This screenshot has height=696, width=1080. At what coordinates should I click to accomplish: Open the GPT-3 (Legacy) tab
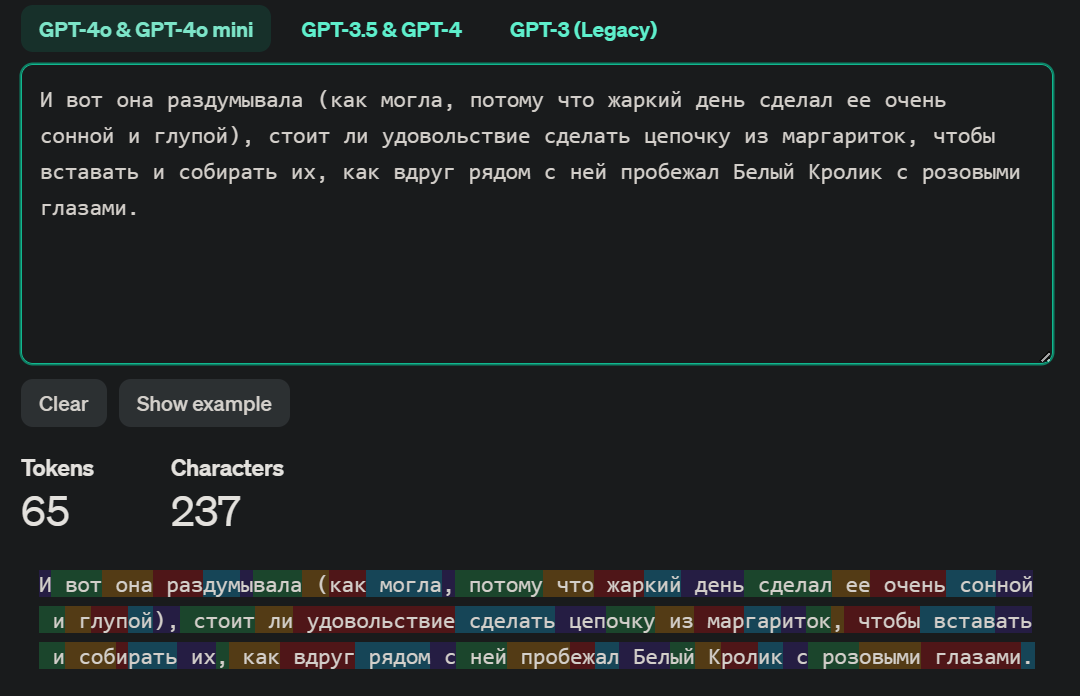583,30
